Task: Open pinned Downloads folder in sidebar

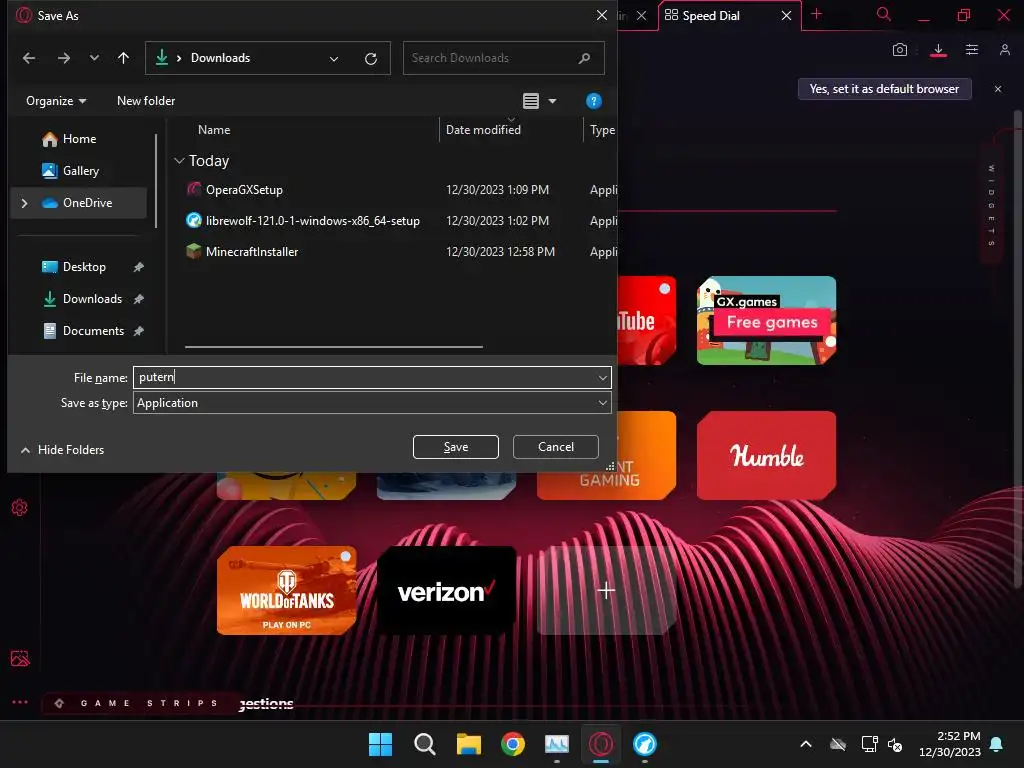Action: pos(92,299)
